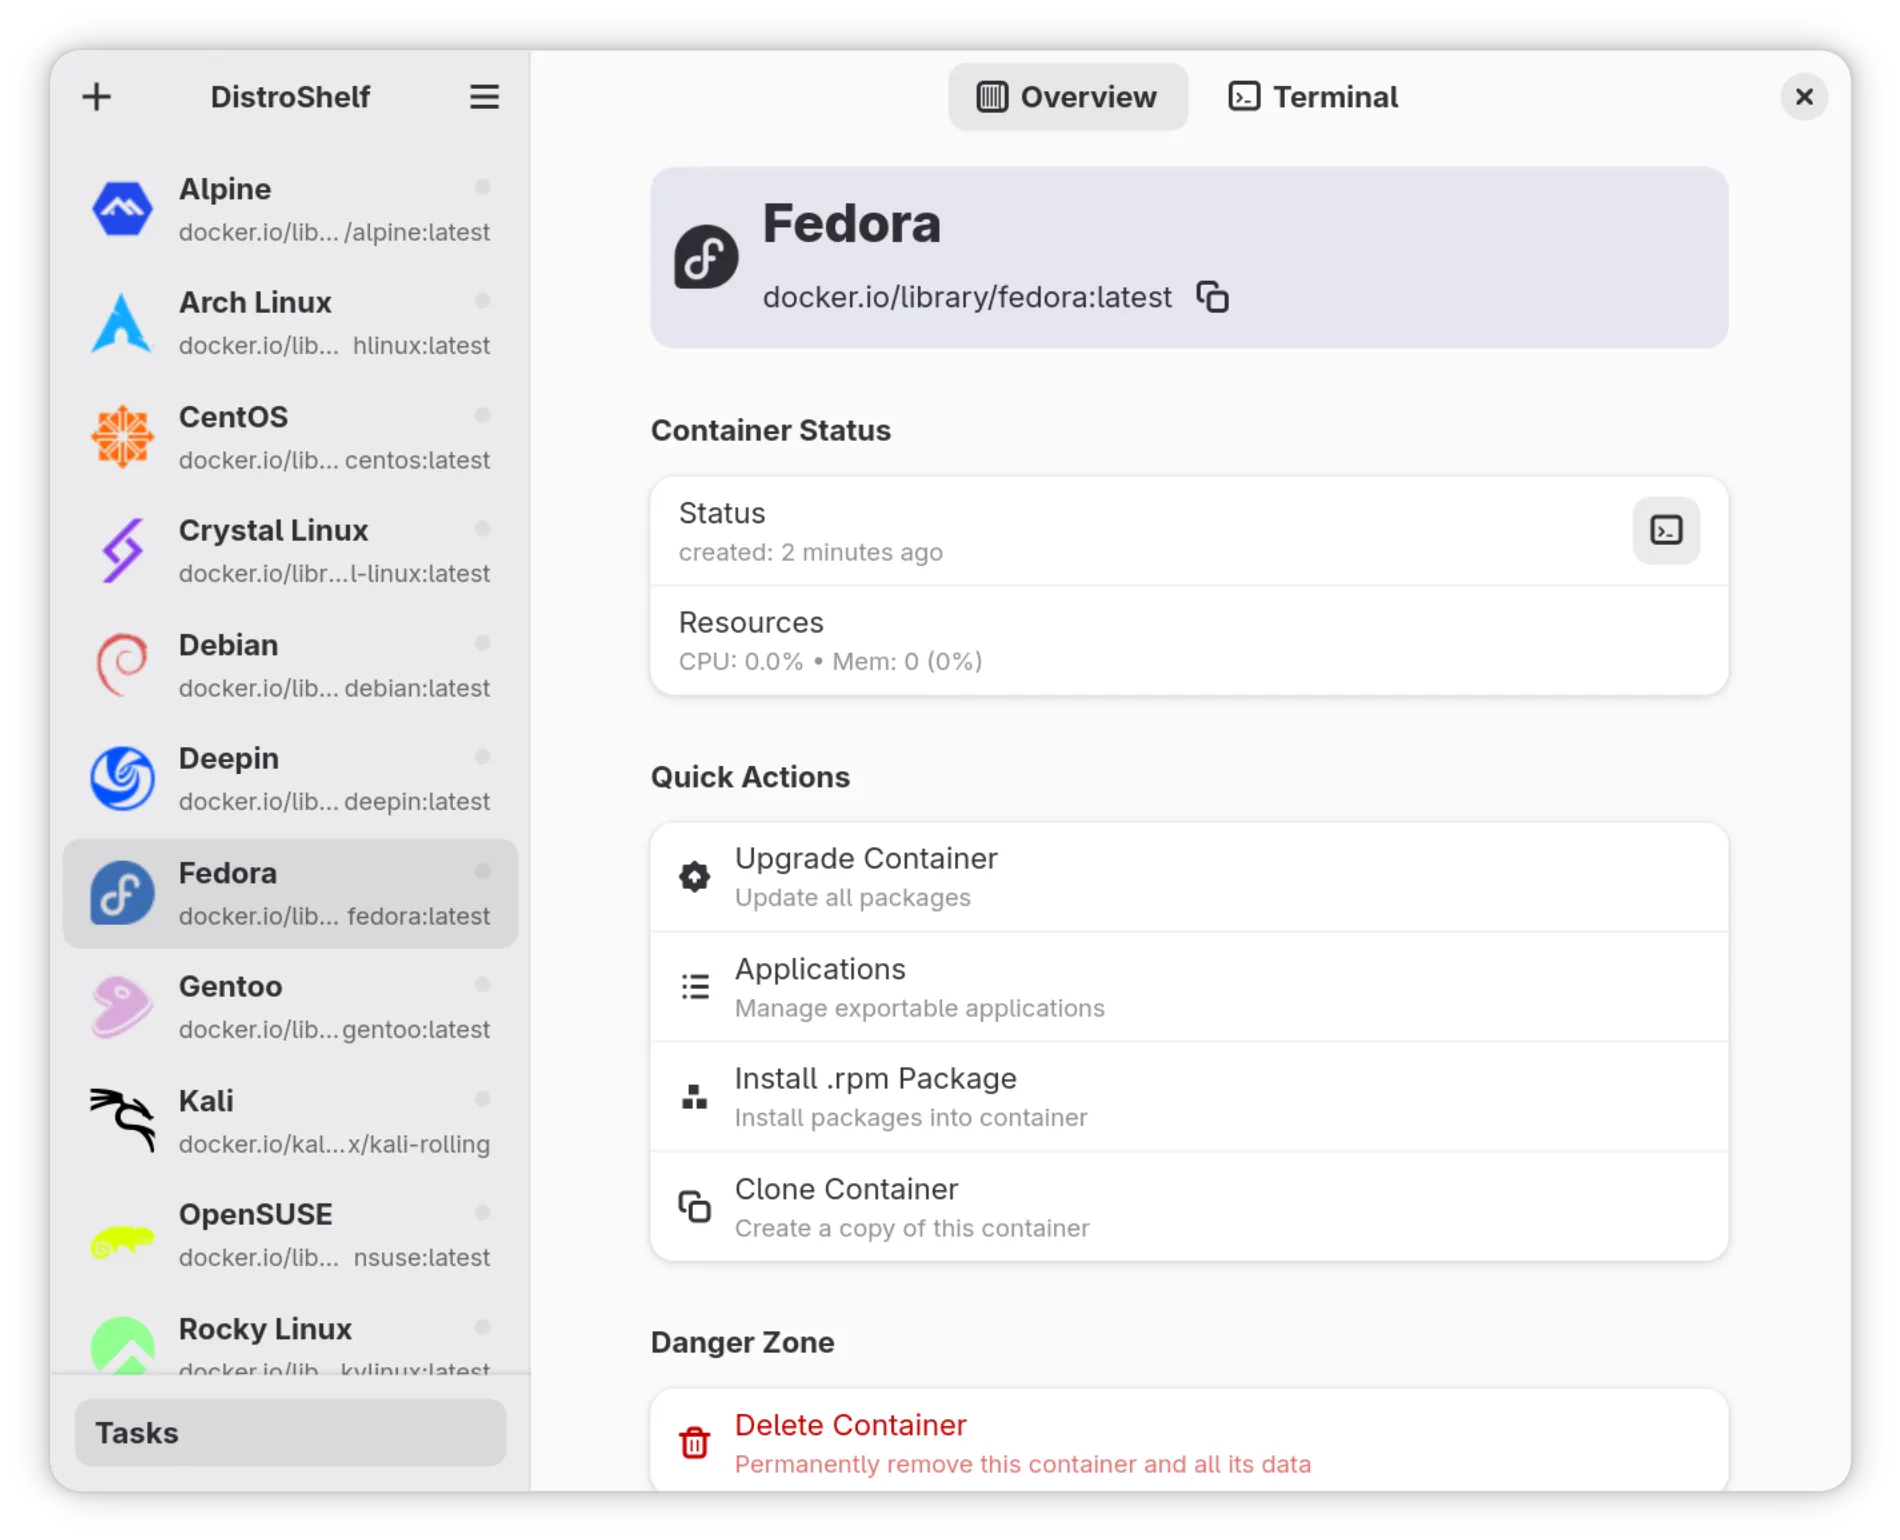This screenshot has width=1900, height=1540.
Task: Expand the Tasks panel
Action: [x=290, y=1432]
